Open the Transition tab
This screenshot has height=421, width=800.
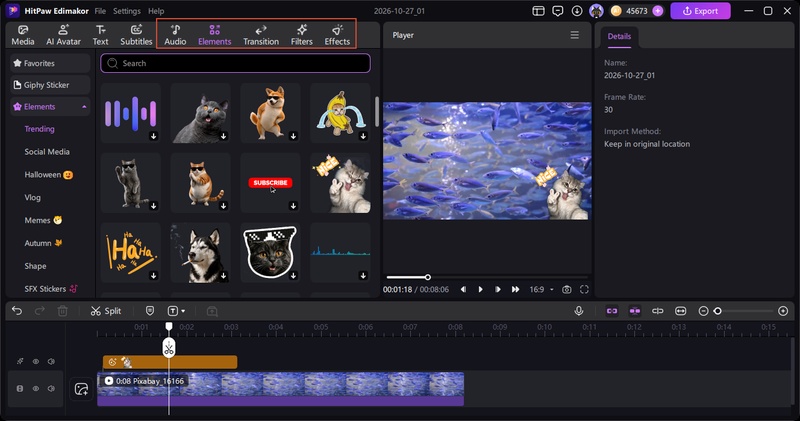coord(261,35)
